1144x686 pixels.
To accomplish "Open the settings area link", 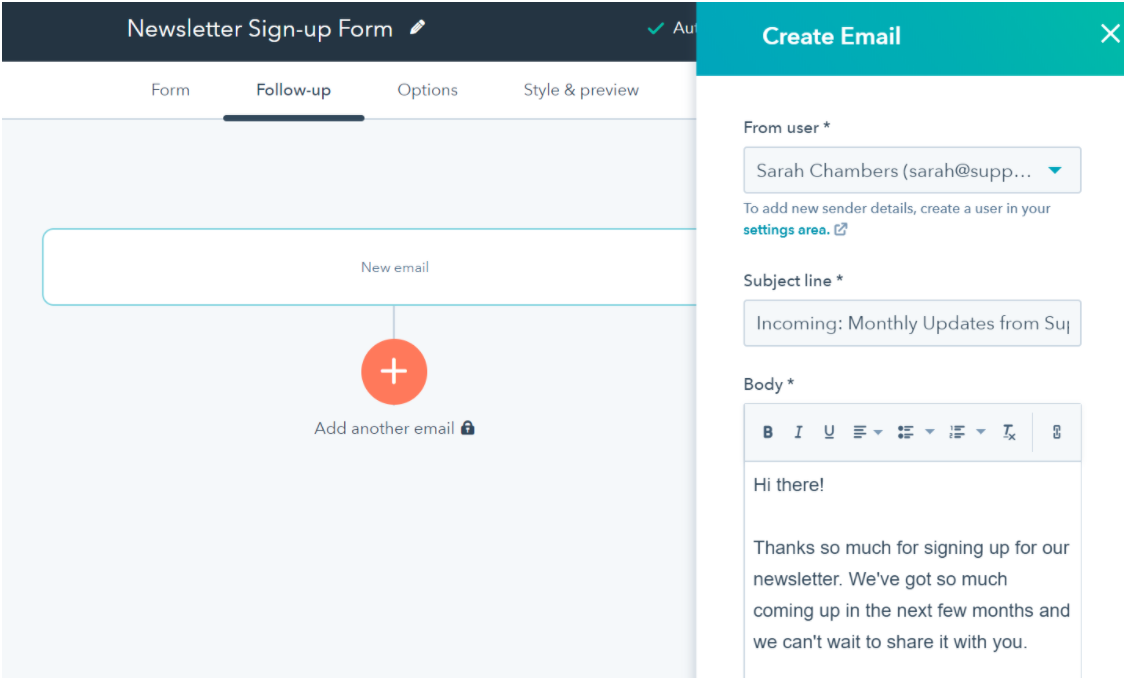I will [786, 230].
